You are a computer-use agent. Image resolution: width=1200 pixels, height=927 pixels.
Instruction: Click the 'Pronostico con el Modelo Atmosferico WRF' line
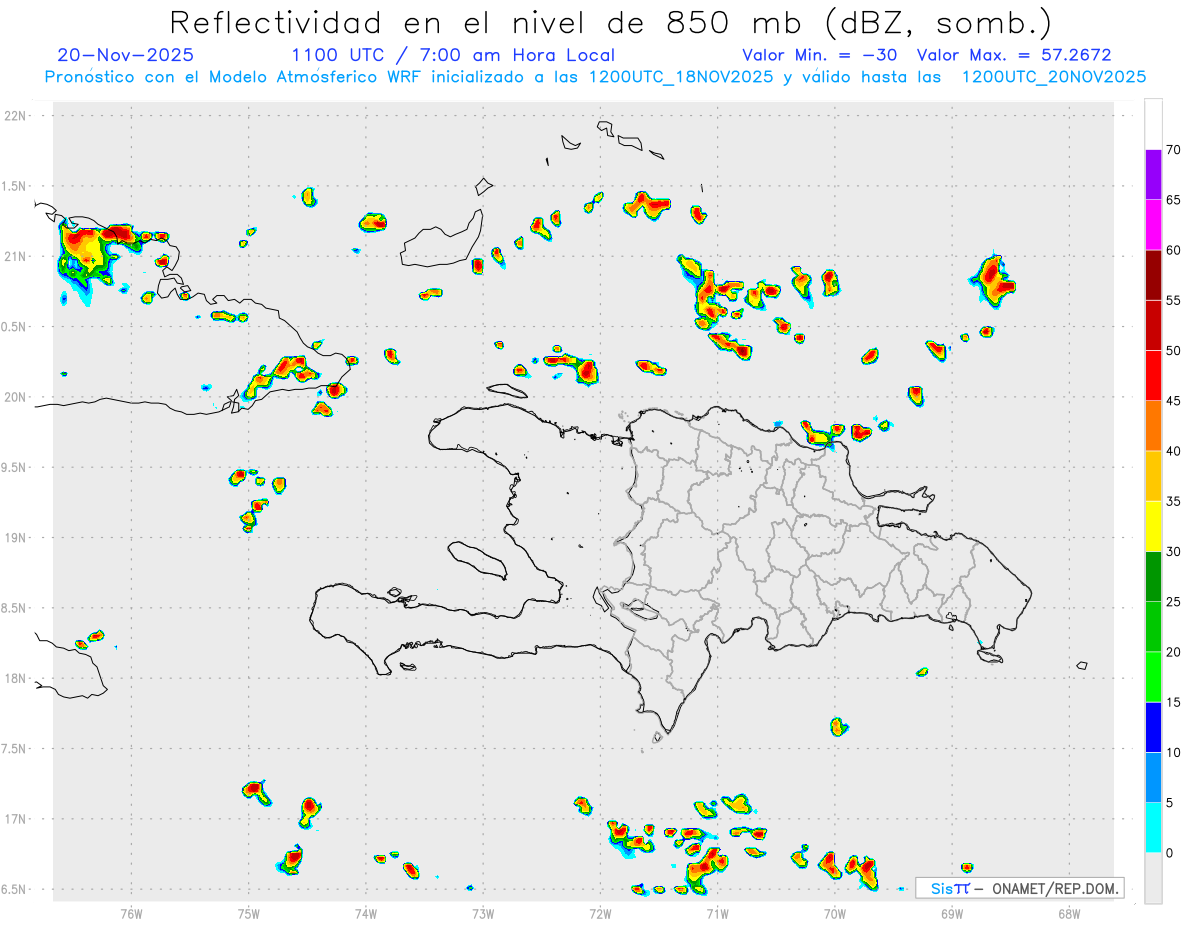pos(595,77)
